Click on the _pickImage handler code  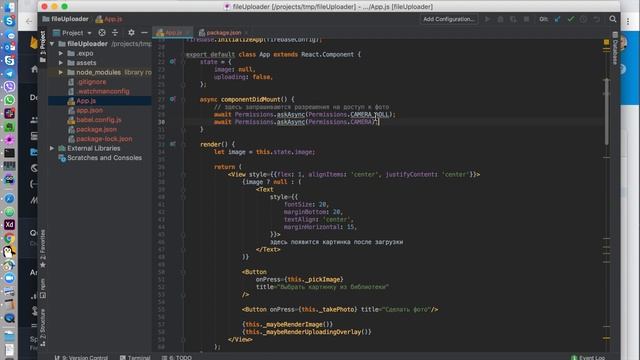click(315, 280)
